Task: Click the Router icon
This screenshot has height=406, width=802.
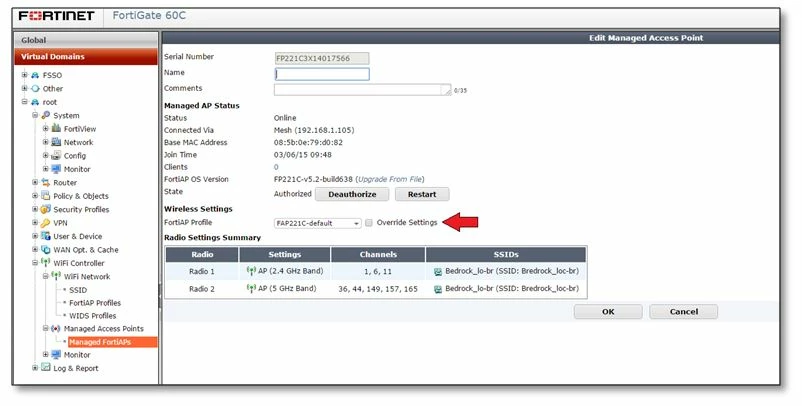Action: pos(46,183)
